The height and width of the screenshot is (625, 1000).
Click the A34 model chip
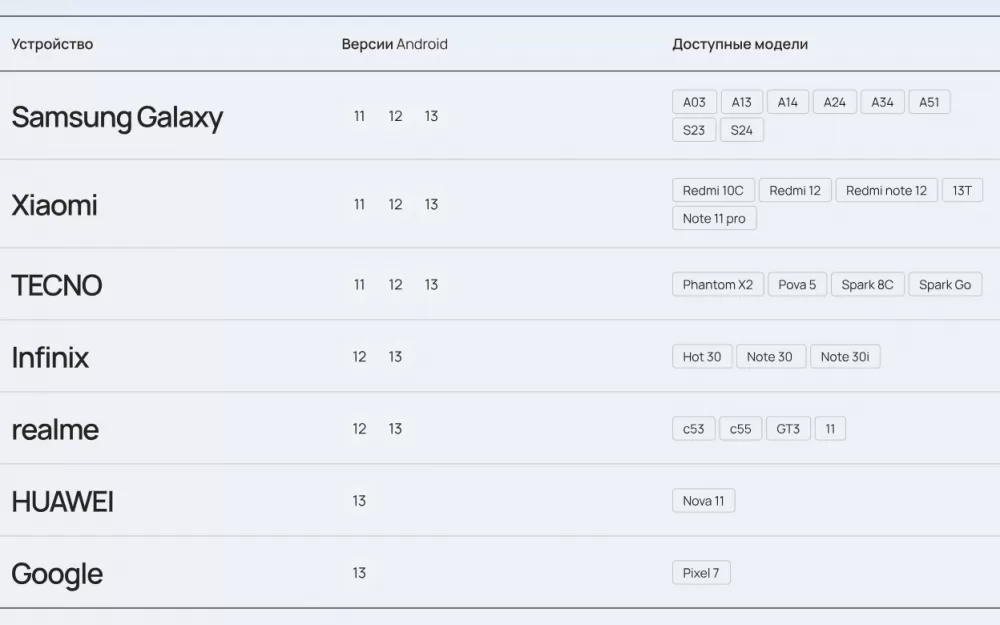point(883,102)
